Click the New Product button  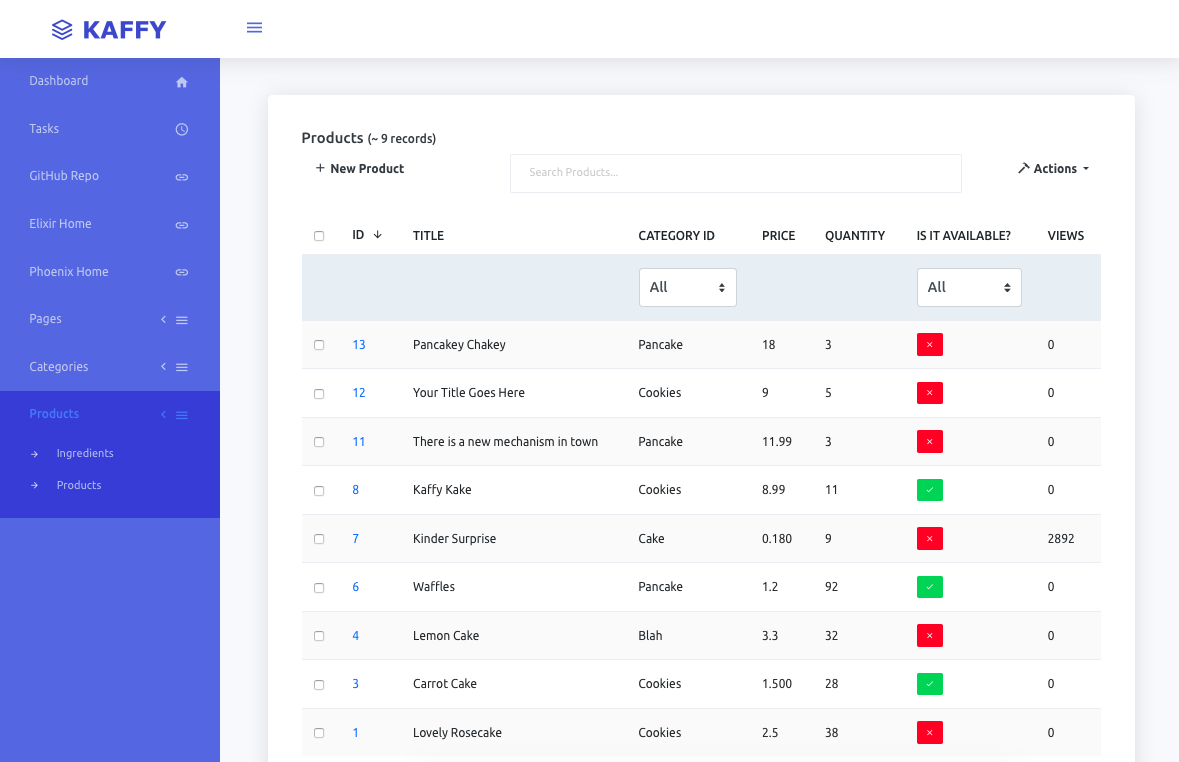coord(360,169)
